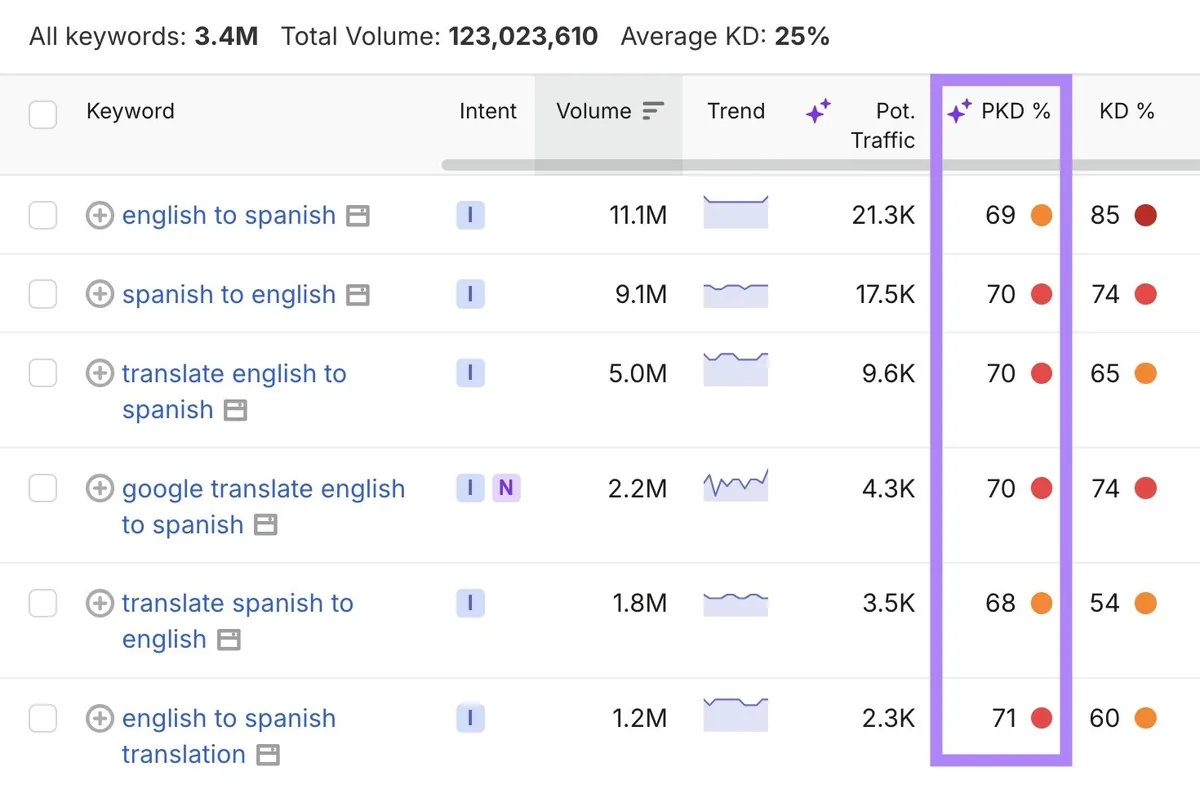Click the KD % column header
The image size is (1200, 789).
click(x=1127, y=111)
